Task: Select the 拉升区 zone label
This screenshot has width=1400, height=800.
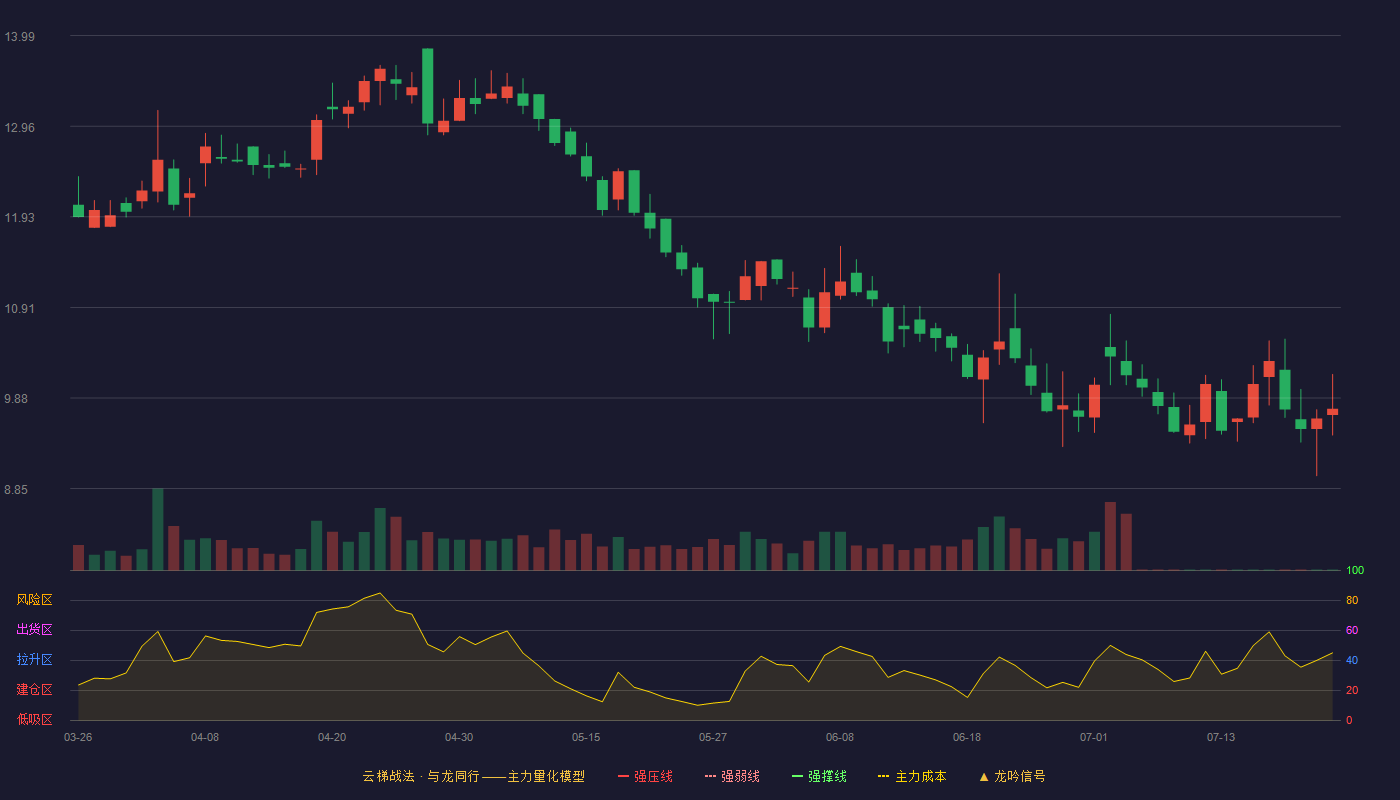Action: (34, 660)
